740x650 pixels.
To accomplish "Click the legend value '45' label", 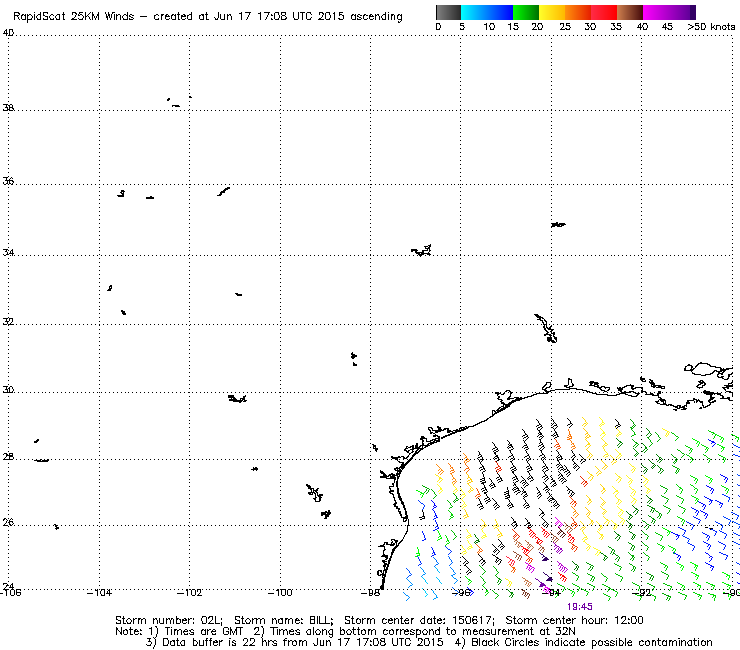I will (667, 27).
